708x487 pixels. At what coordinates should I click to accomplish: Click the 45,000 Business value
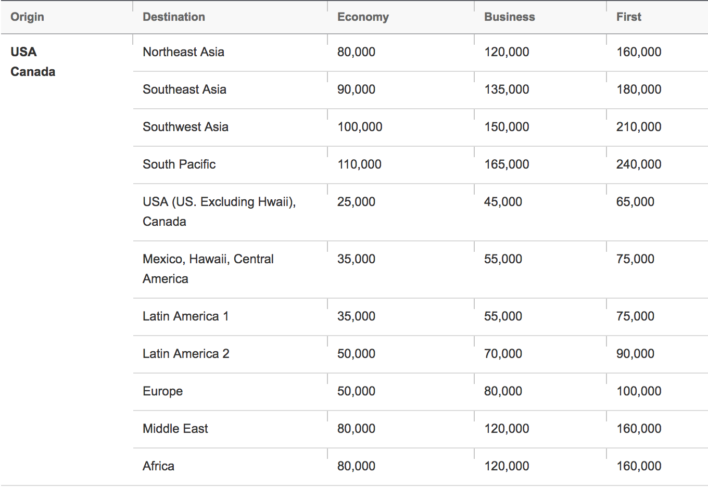503,202
